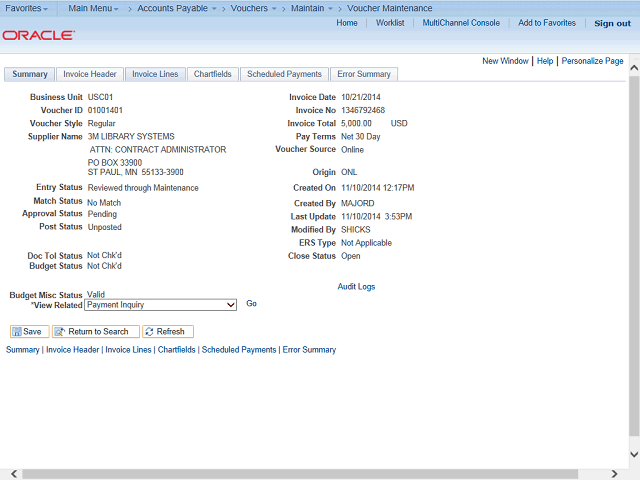Screen dimensions: 640x480
Task: Open New Window link
Action: point(505,61)
